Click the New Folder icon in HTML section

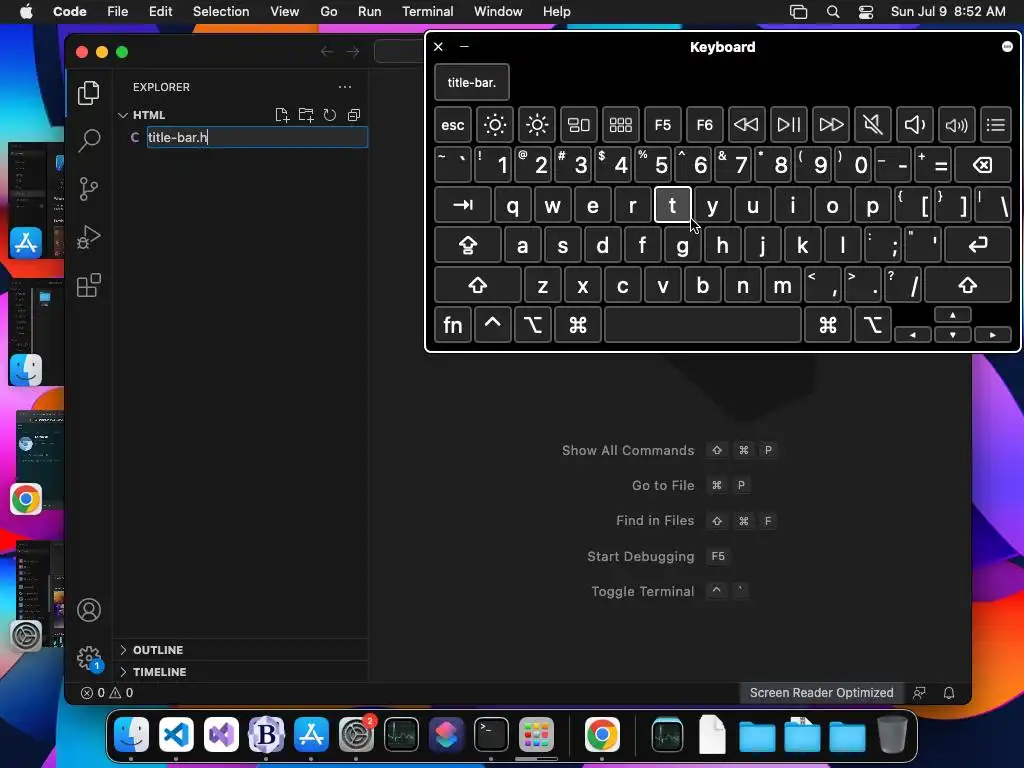pyautogui.click(x=306, y=115)
